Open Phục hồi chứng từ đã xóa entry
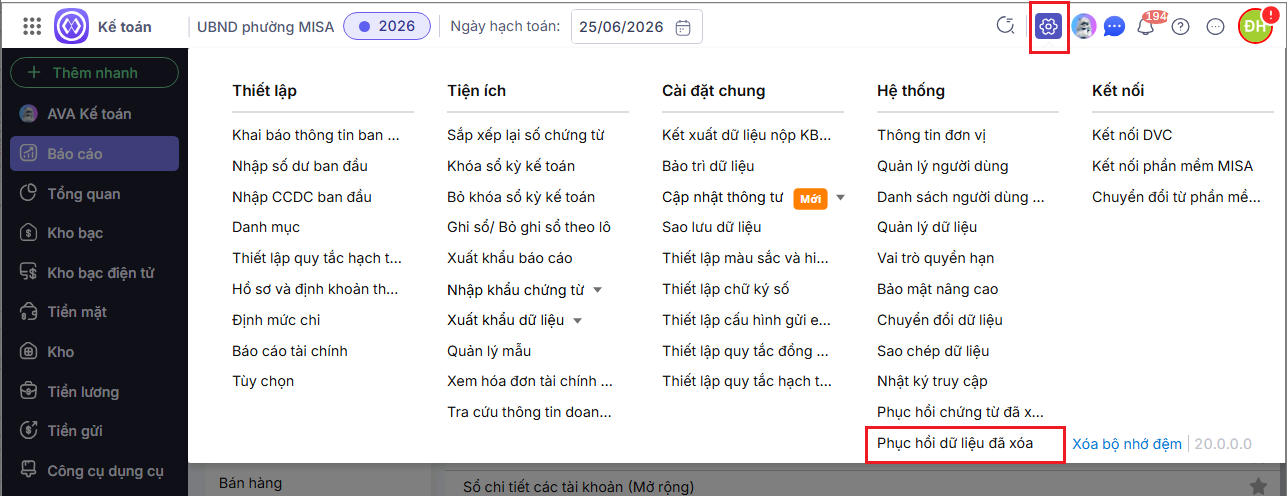1287x496 pixels. click(960, 412)
